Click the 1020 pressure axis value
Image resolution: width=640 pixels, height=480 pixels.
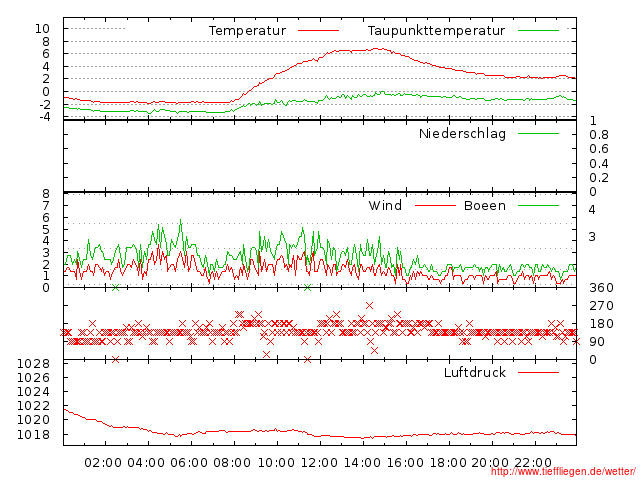coord(33,420)
